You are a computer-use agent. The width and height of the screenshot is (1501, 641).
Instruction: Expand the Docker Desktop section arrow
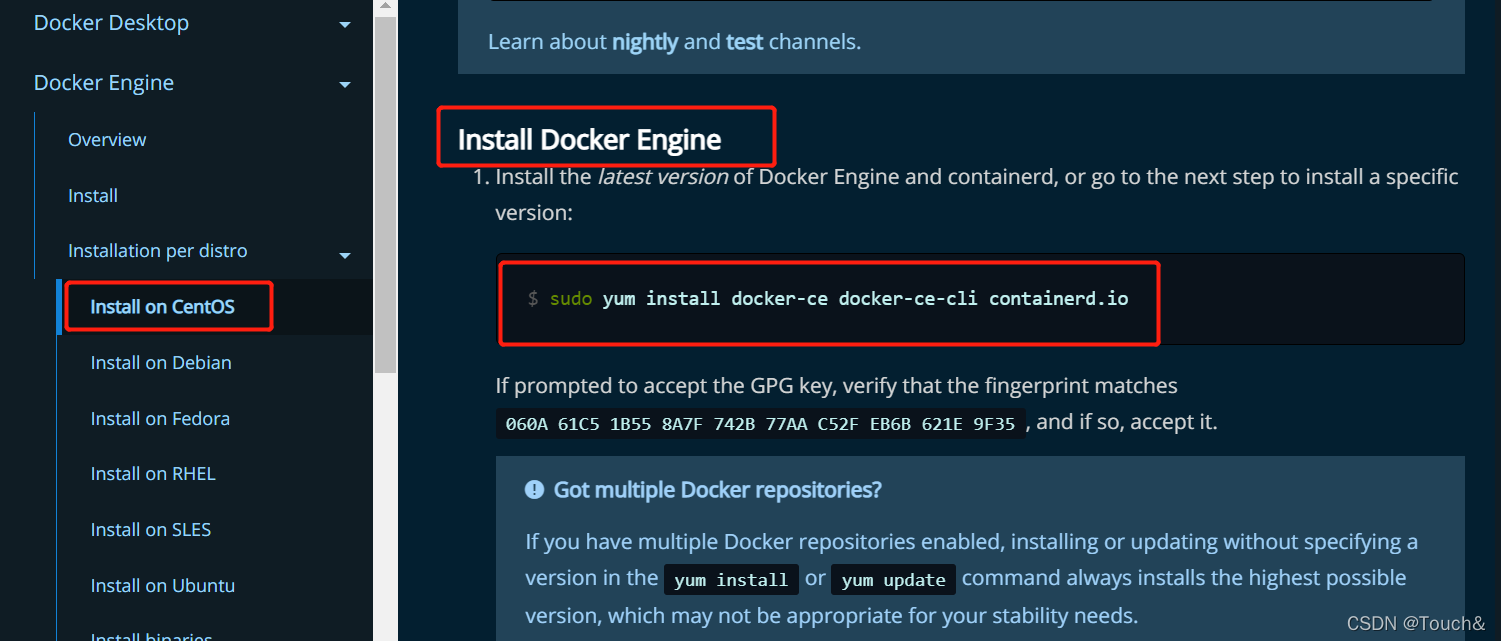345,24
